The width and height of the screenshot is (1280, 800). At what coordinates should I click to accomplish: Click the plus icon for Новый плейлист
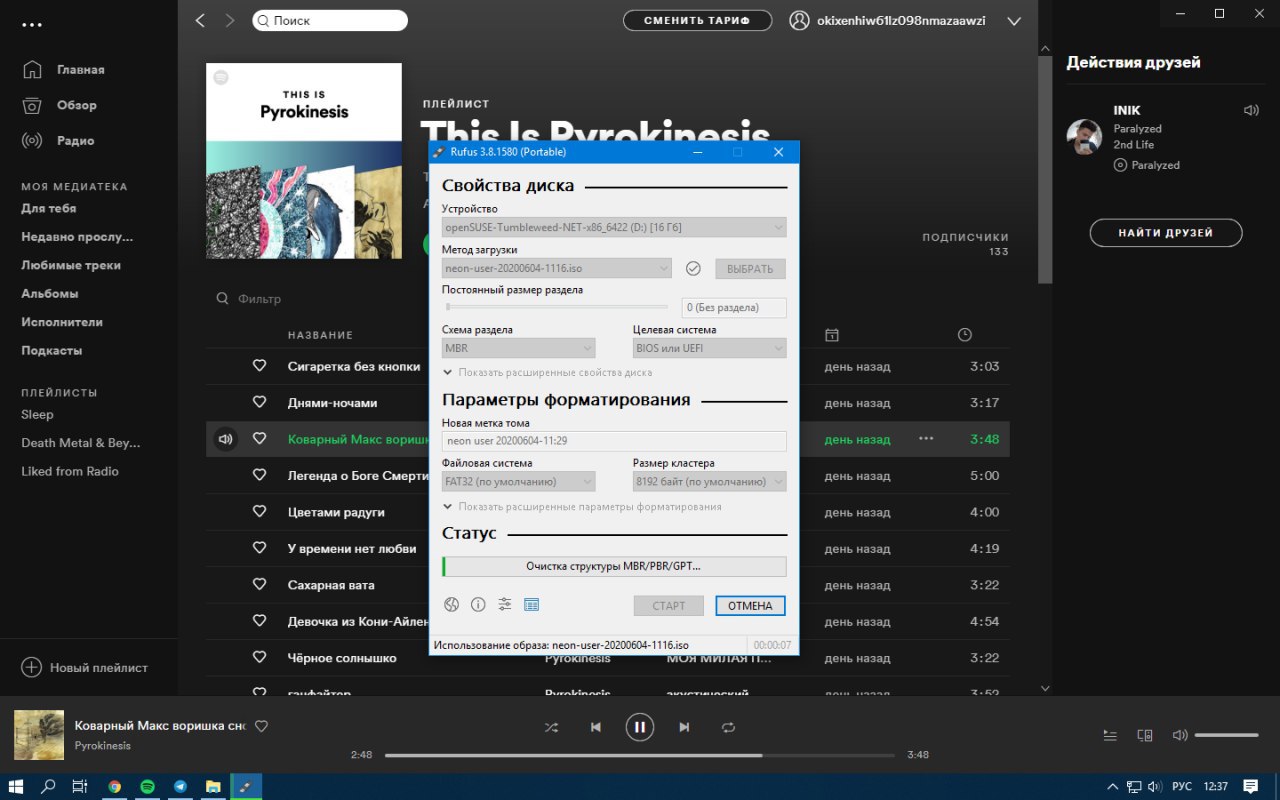click(32, 667)
